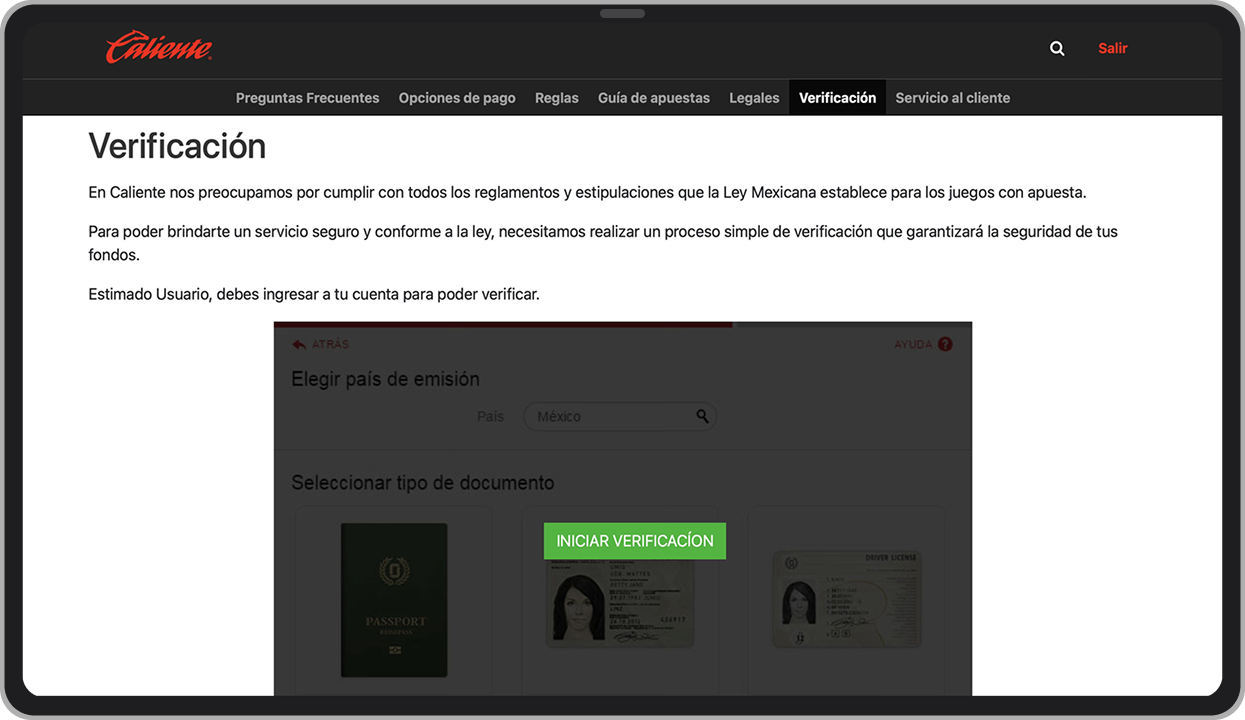Open the Opciones de pago section
This screenshot has height=720, width=1245.
coord(457,97)
